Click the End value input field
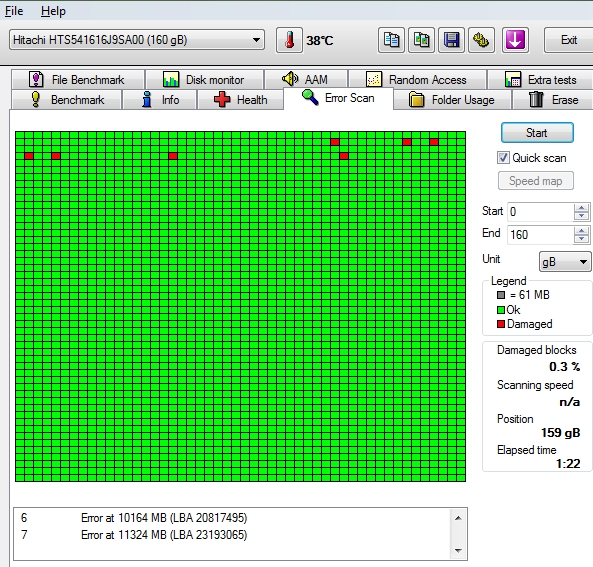593x567 pixels. (x=540, y=235)
